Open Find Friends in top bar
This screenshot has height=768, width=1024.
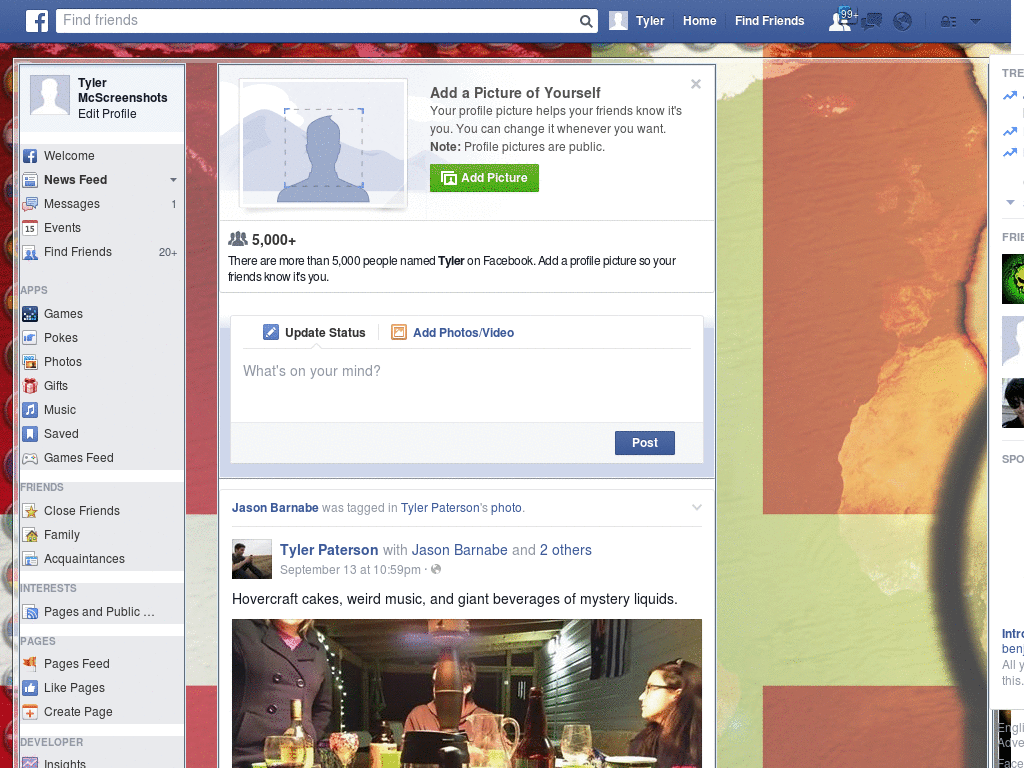[769, 21]
